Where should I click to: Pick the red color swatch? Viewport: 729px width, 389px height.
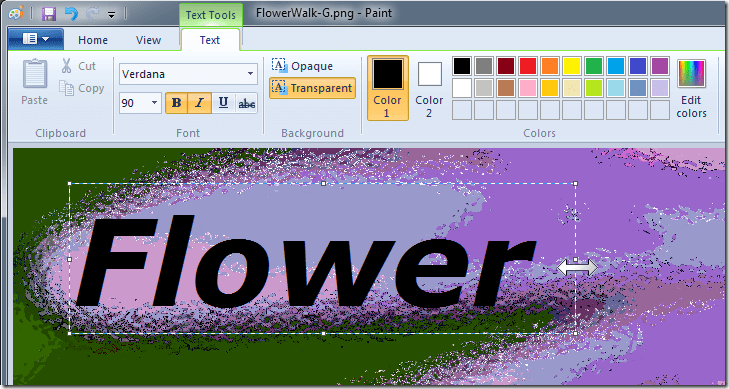point(528,66)
